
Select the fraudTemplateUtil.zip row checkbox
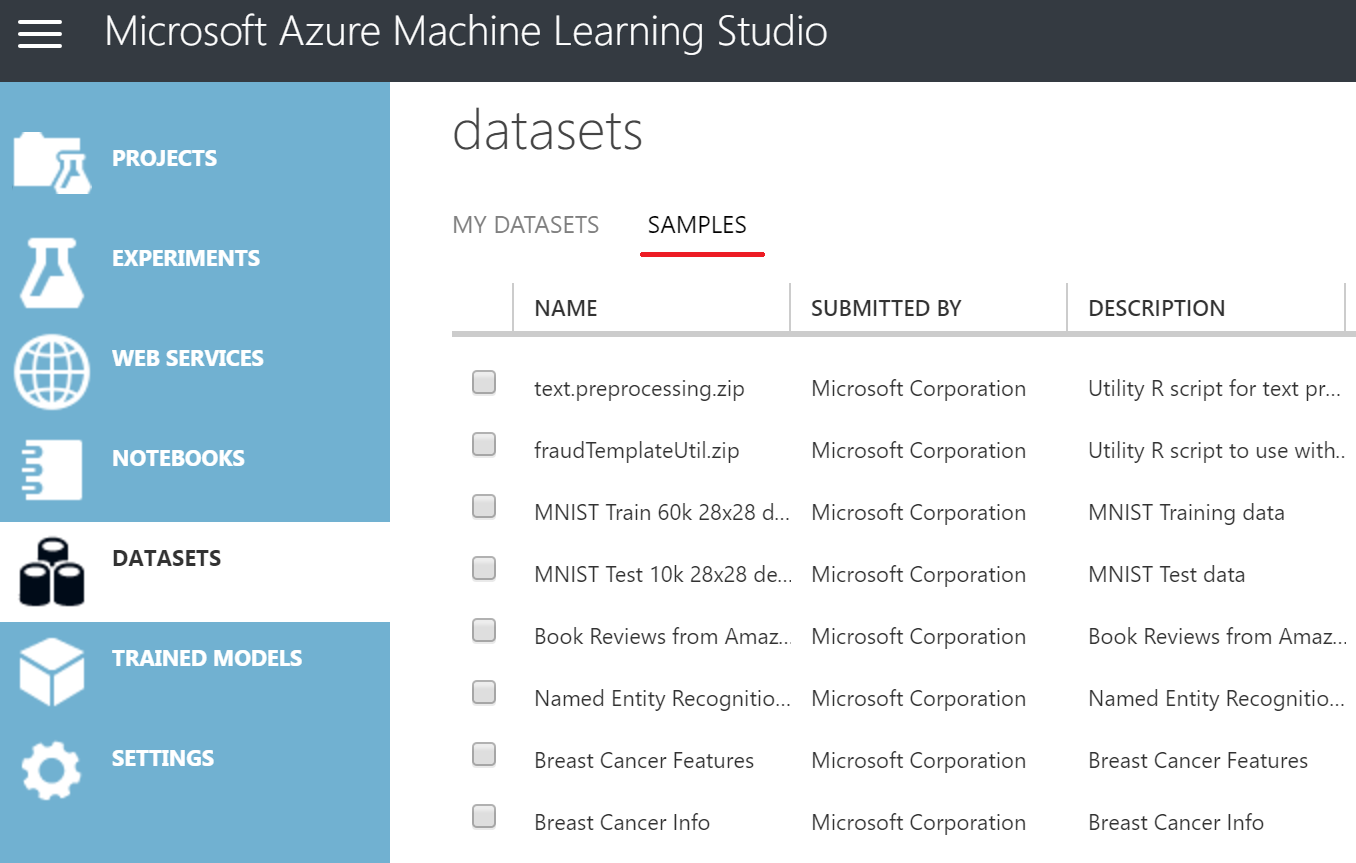pos(484,444)
